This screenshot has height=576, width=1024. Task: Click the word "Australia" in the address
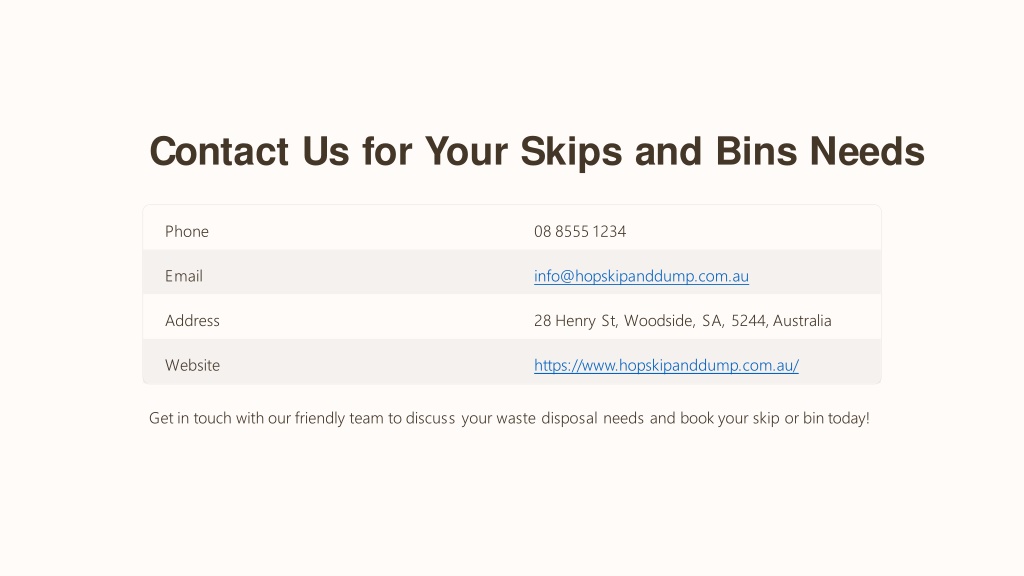click(802, 321)
